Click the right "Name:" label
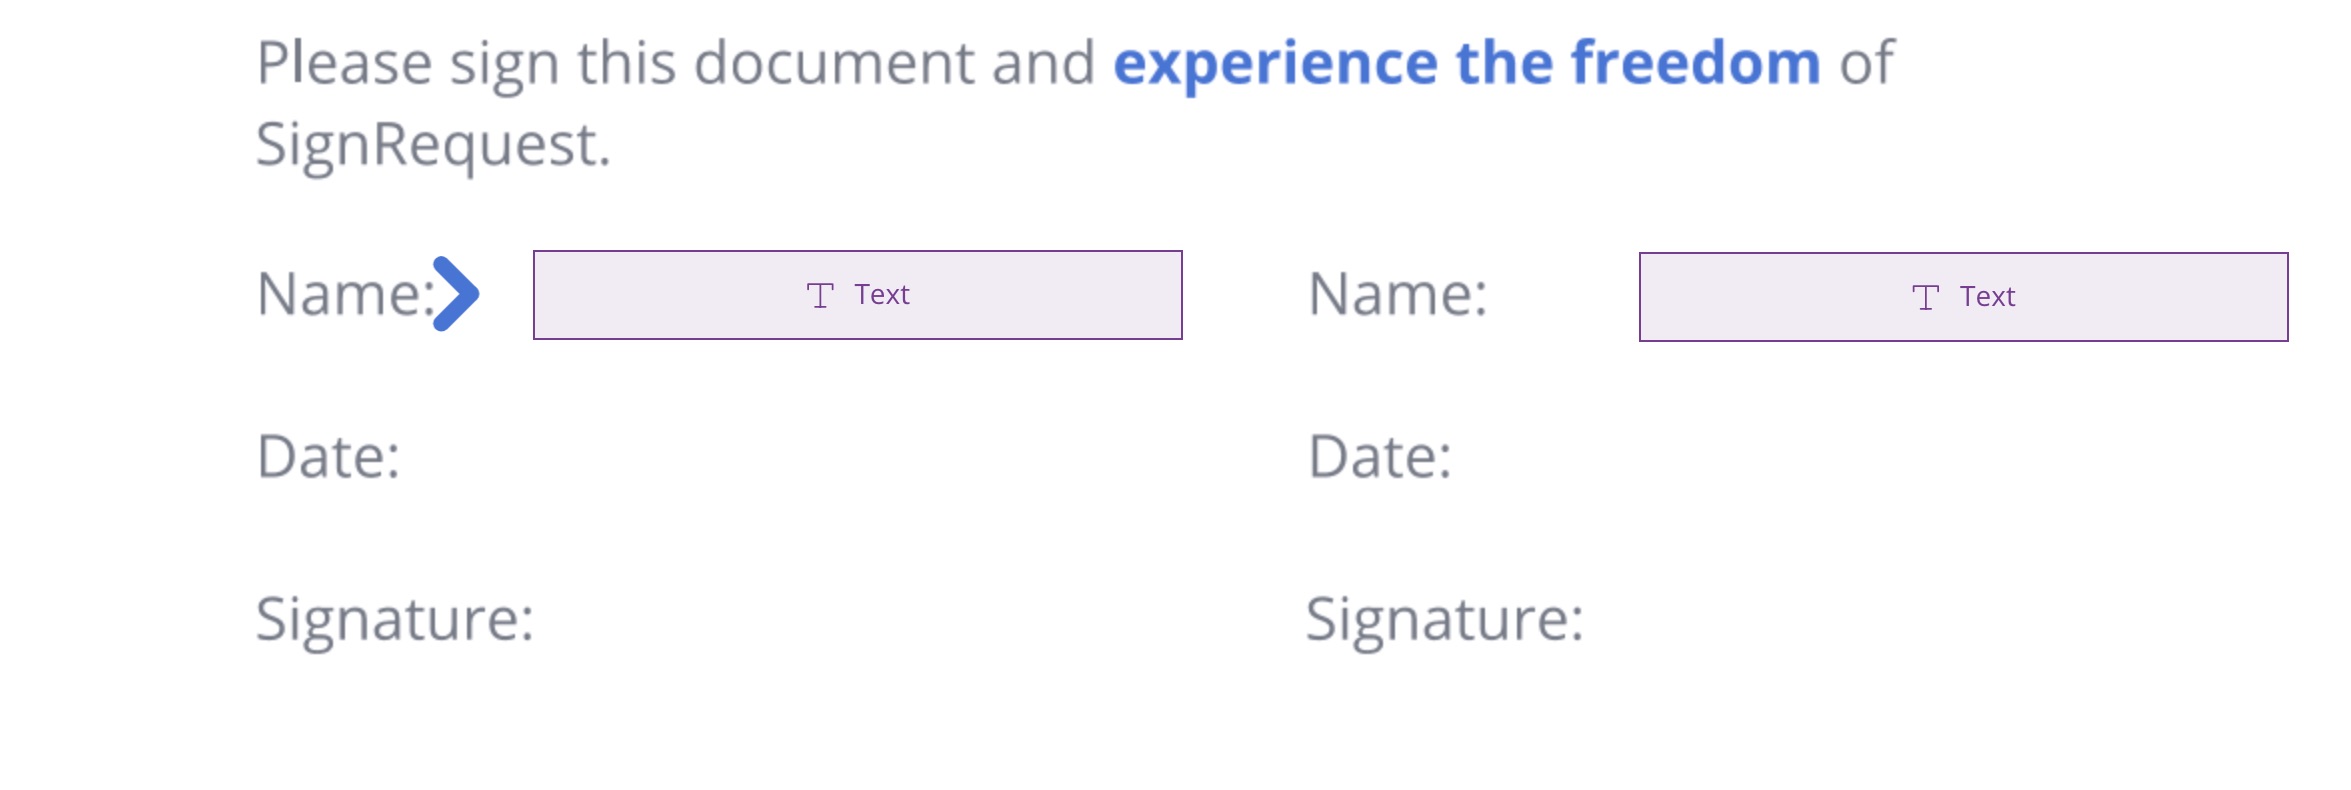This screenshot has height=790, width=2351. point(1398,294)
